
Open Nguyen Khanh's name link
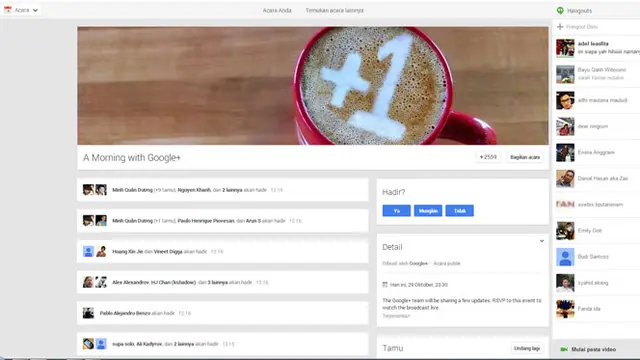194,190
